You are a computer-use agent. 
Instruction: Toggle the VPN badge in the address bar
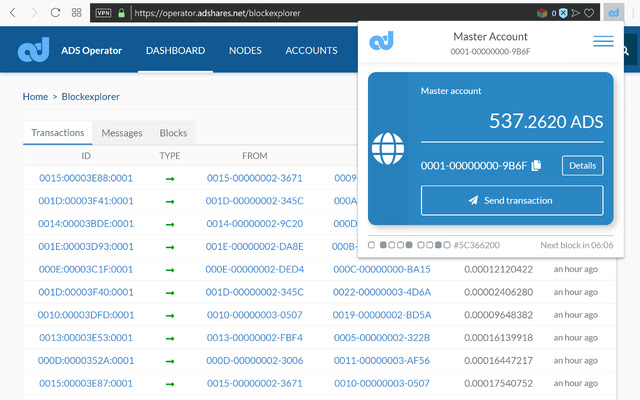[x=104, y=13]
